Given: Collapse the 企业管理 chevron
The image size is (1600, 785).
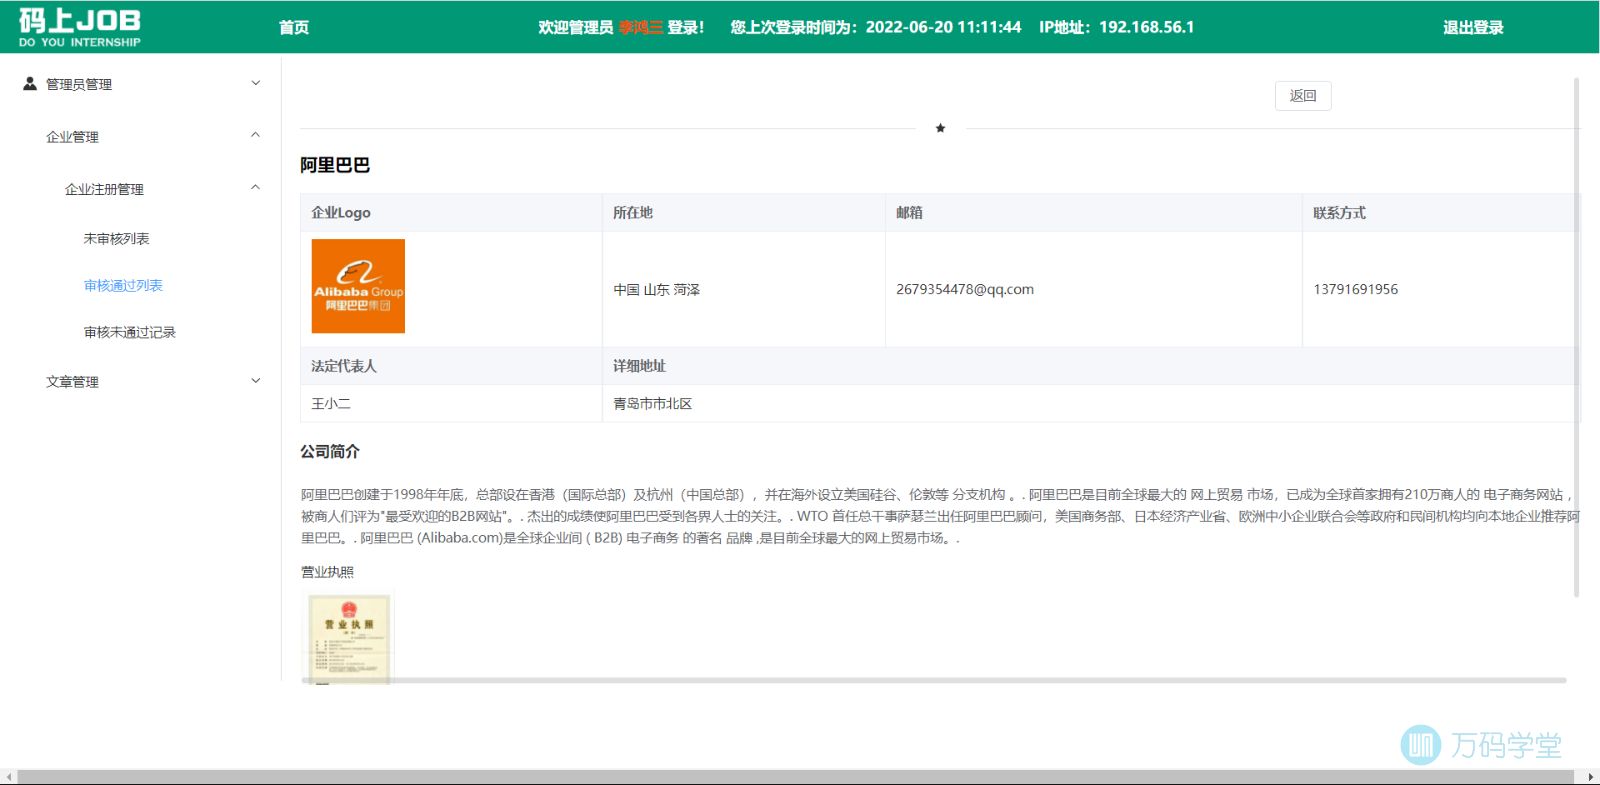Looking at the screenshot, I should [x=256, y=135].
